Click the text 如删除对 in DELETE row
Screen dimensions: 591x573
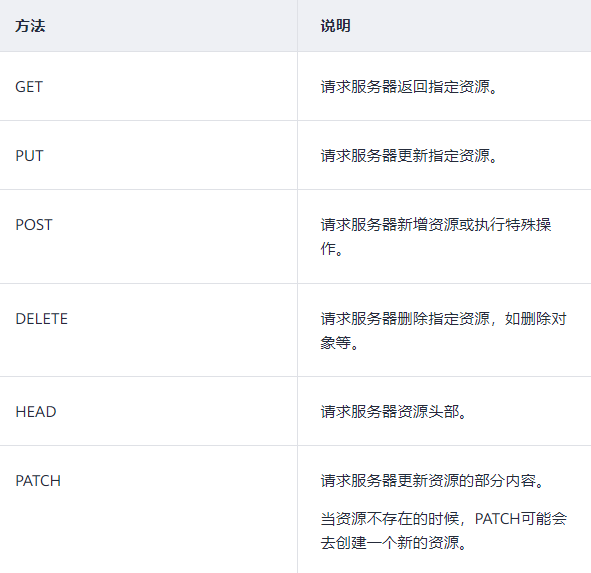536,319
